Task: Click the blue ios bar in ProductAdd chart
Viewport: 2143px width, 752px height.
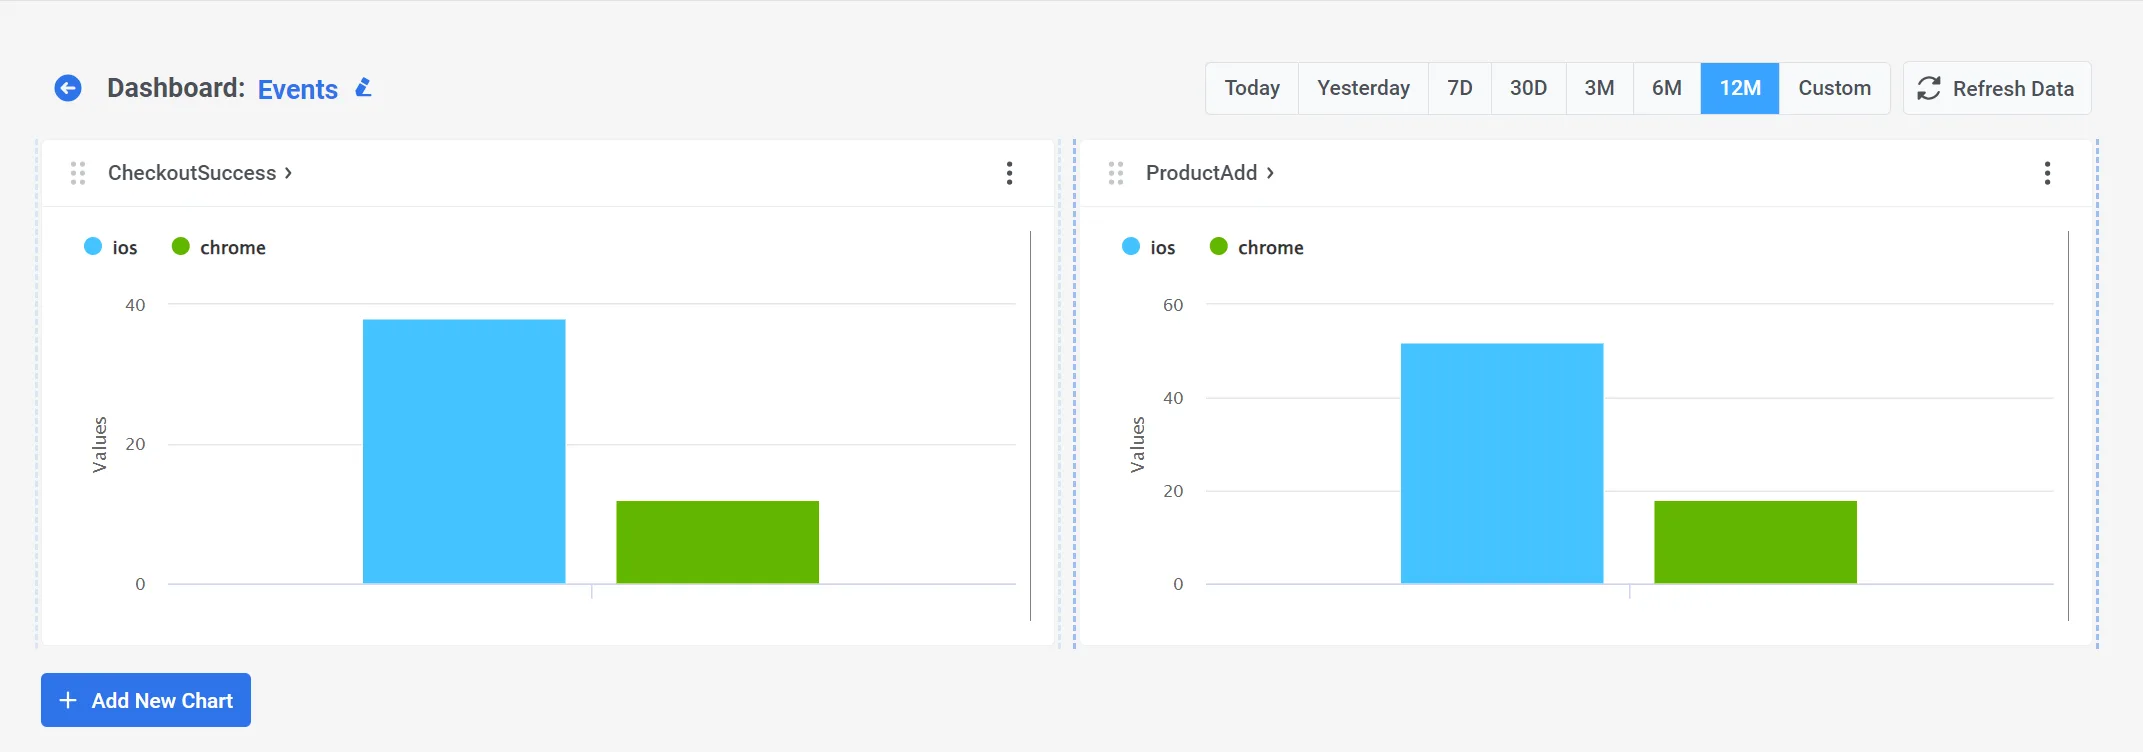Action: tap(1501, 463)
